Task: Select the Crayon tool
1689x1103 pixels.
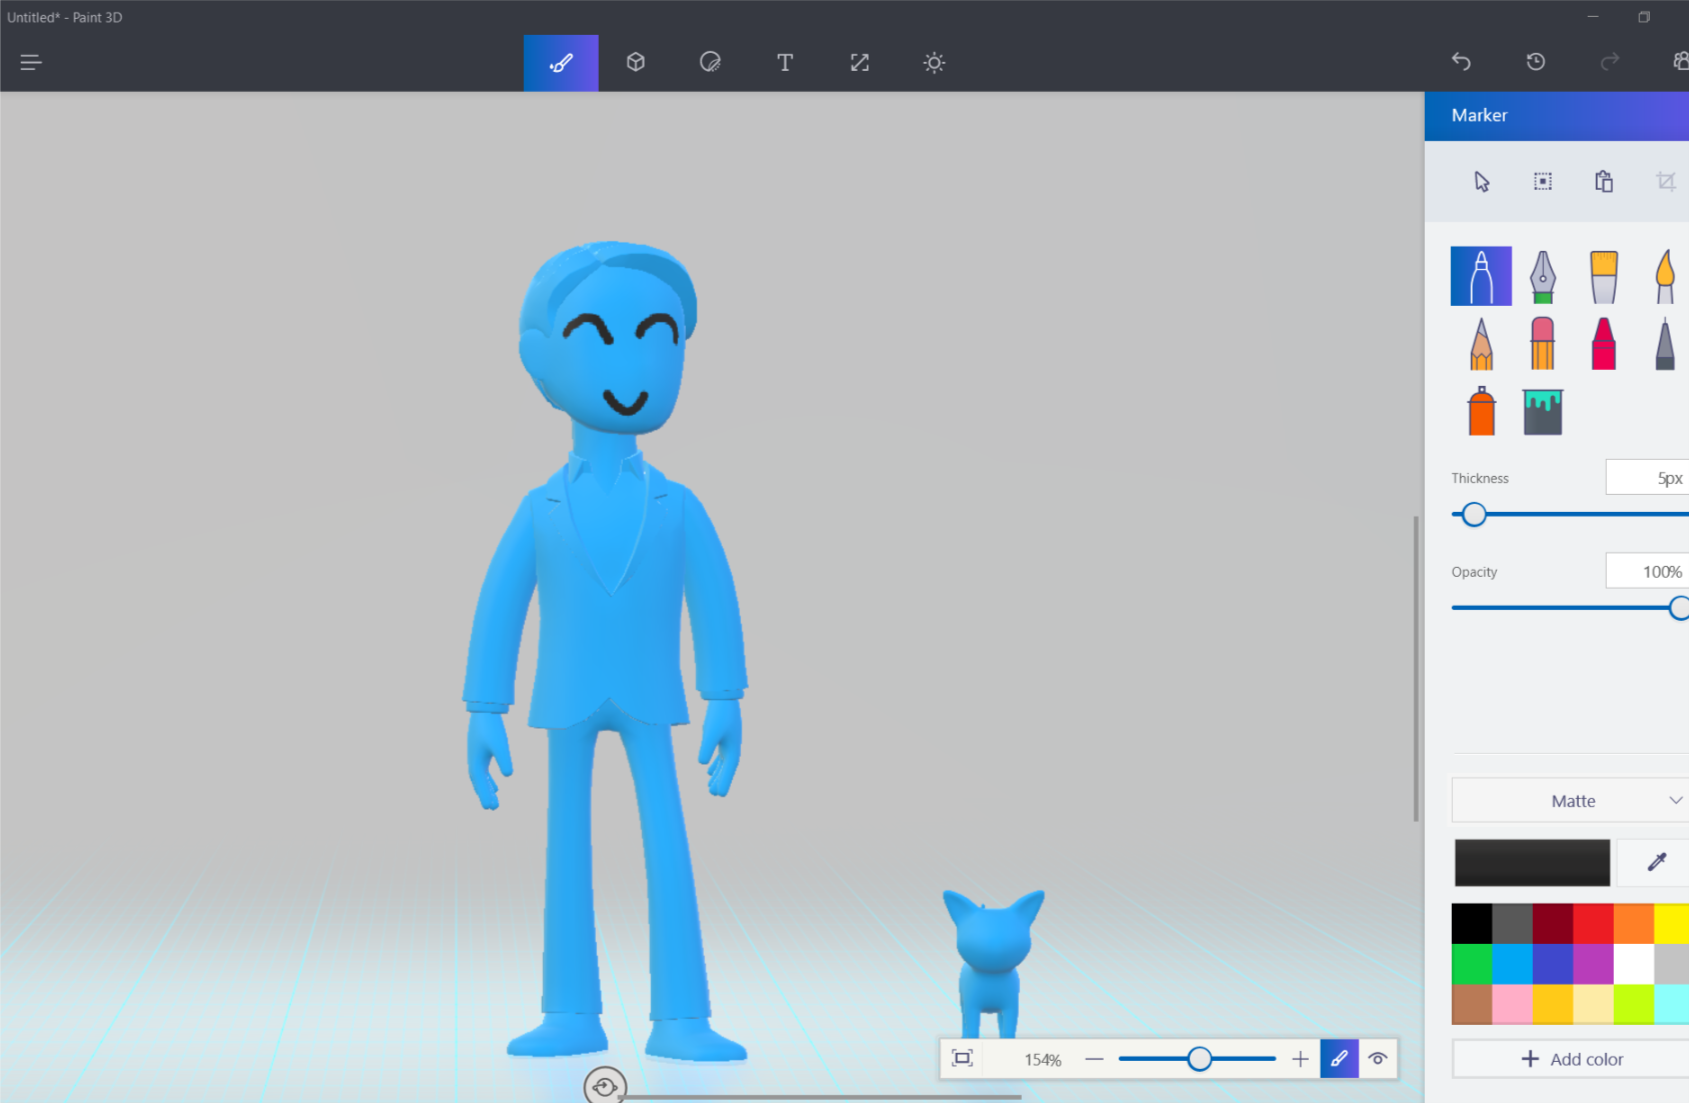Action: pos(1604,343)
